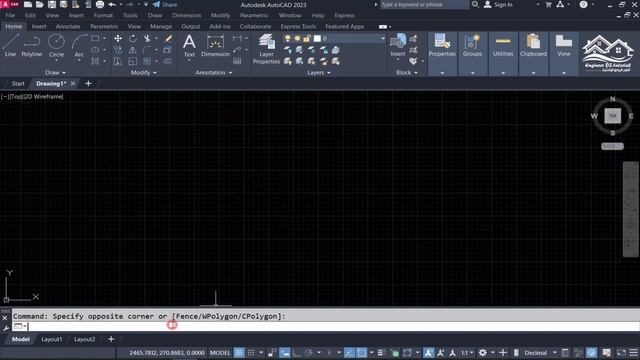Viewport: 640px width, 360px height.
Task: Expand the Modify panel
Action: click(143, 73)
